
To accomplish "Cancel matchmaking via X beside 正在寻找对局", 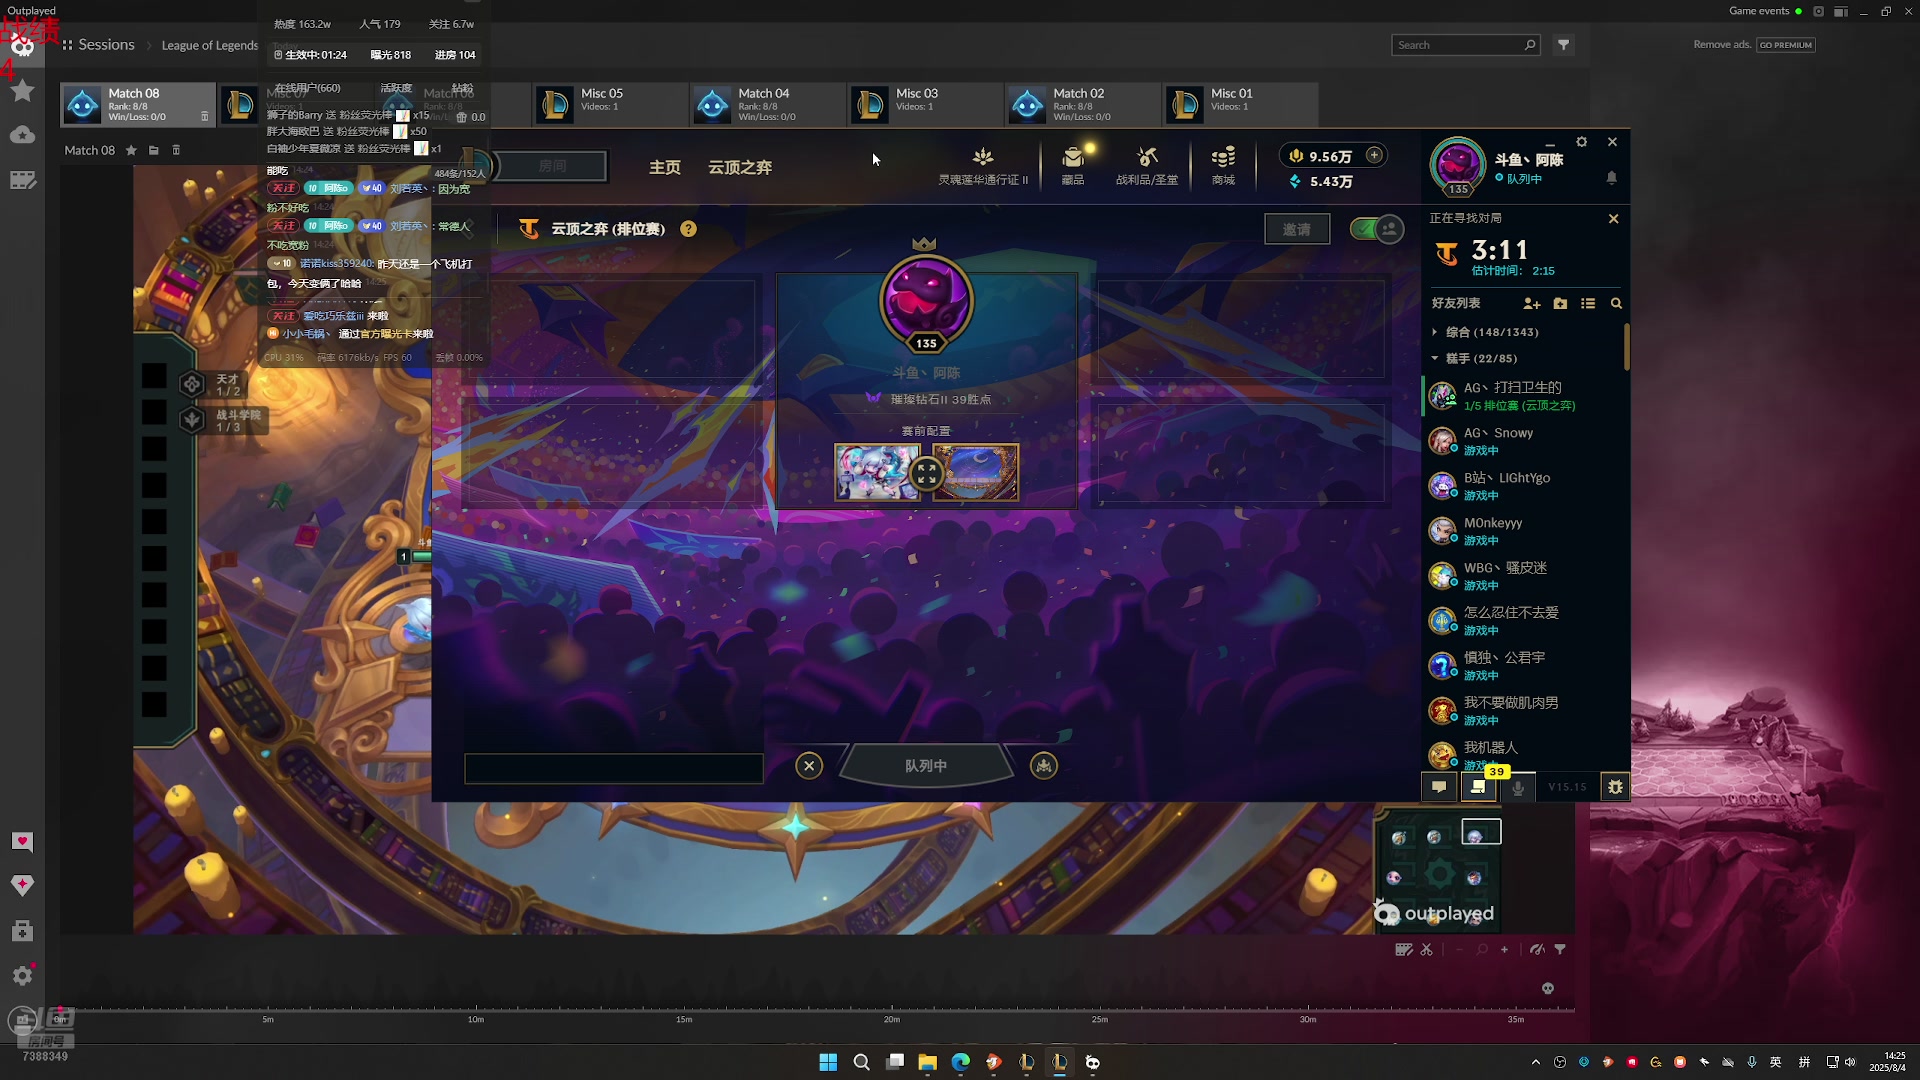I will [1613, 218].
